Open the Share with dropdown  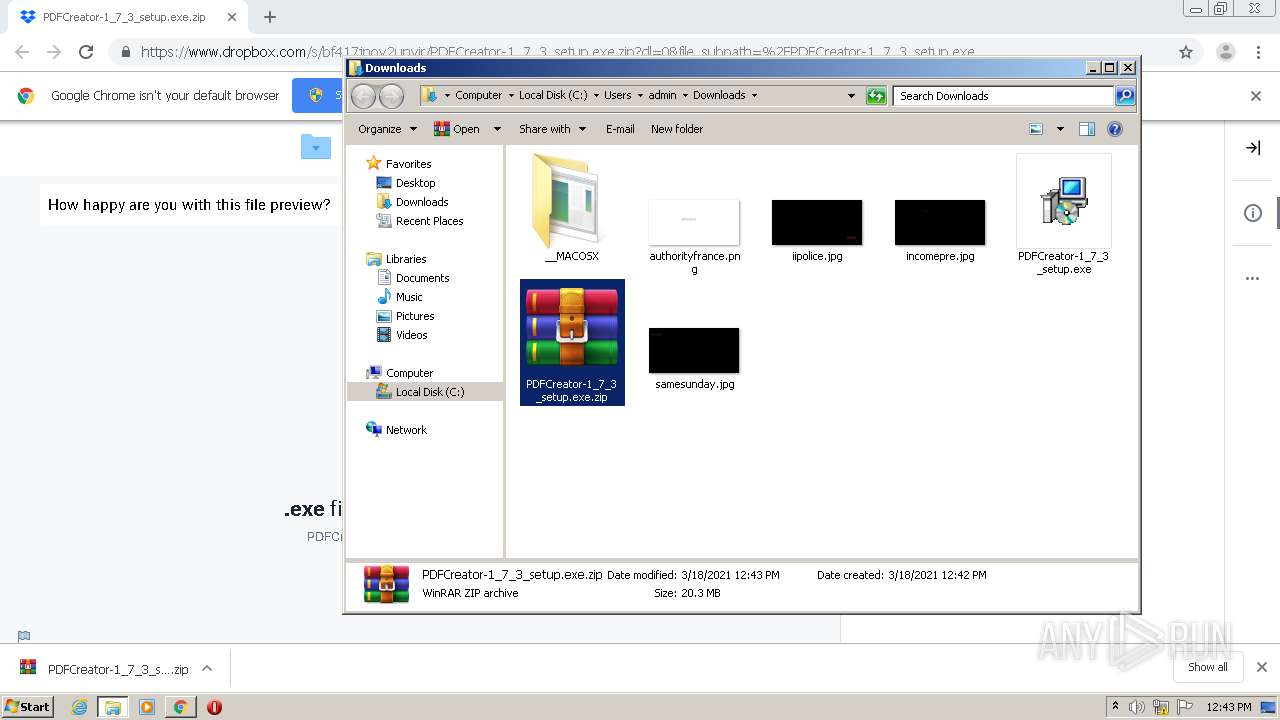coord(551,129)
